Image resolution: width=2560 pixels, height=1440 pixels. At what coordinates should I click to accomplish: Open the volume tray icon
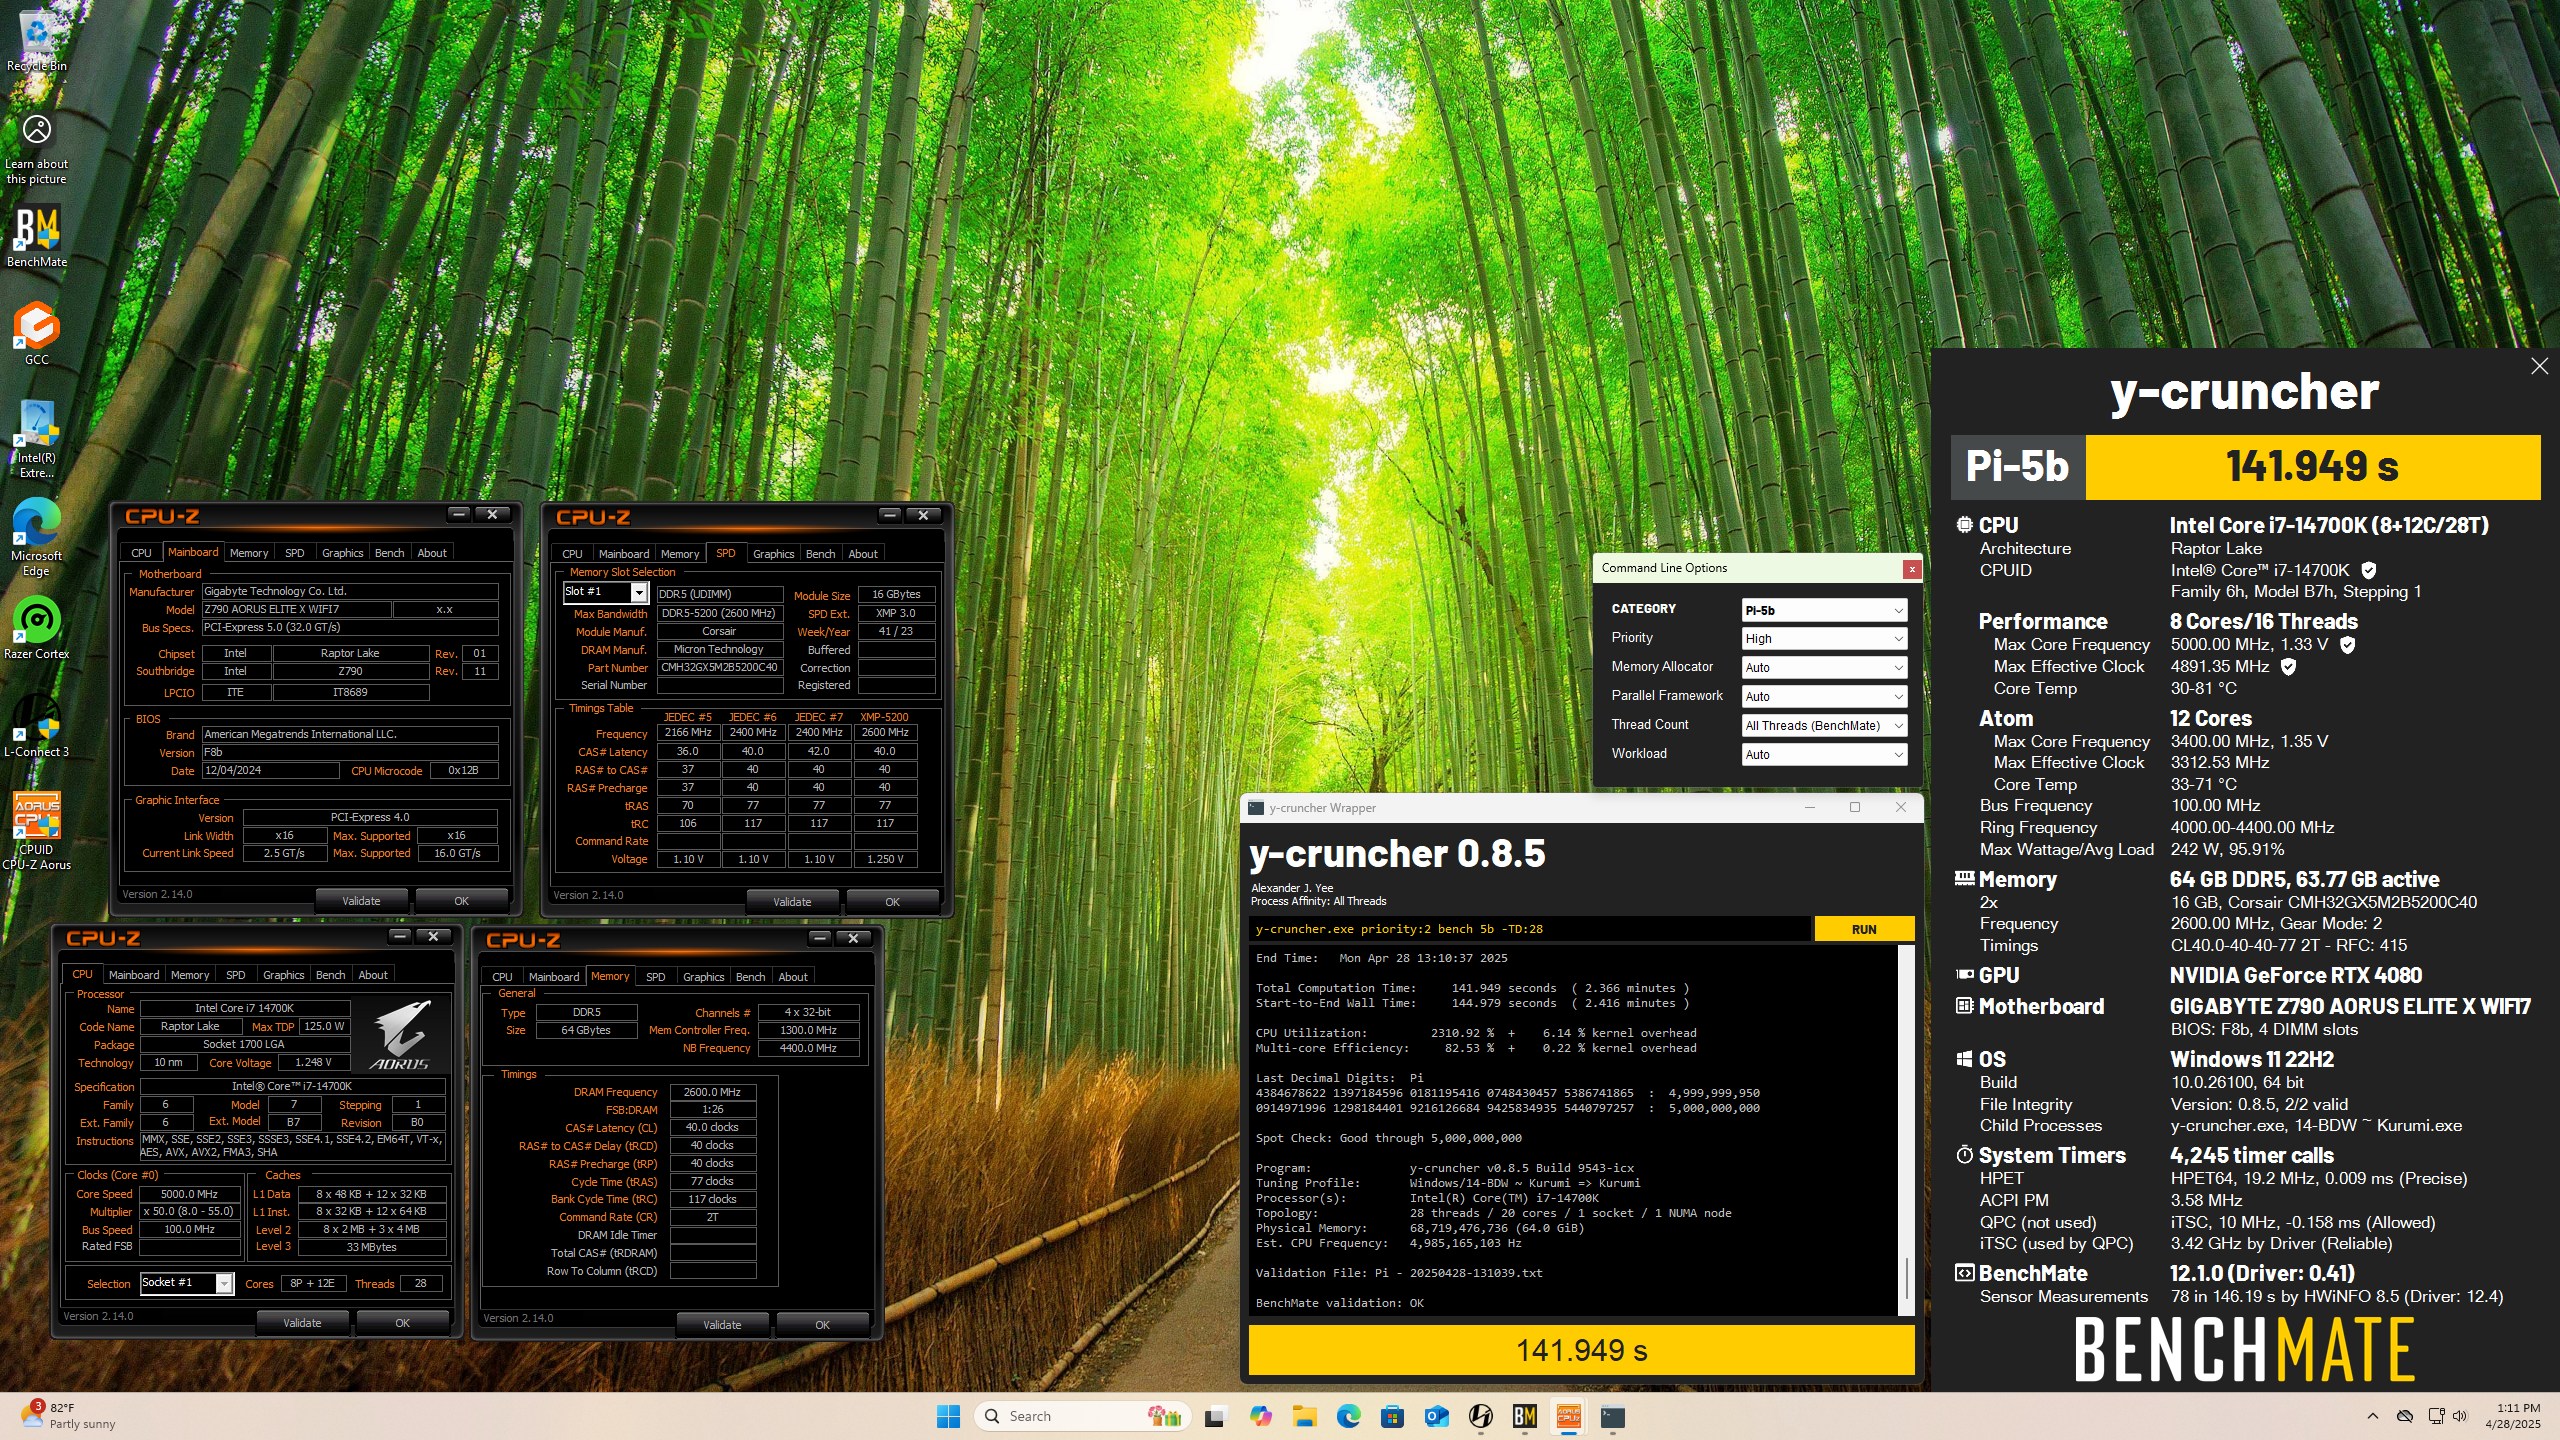click(2460, 1416)
